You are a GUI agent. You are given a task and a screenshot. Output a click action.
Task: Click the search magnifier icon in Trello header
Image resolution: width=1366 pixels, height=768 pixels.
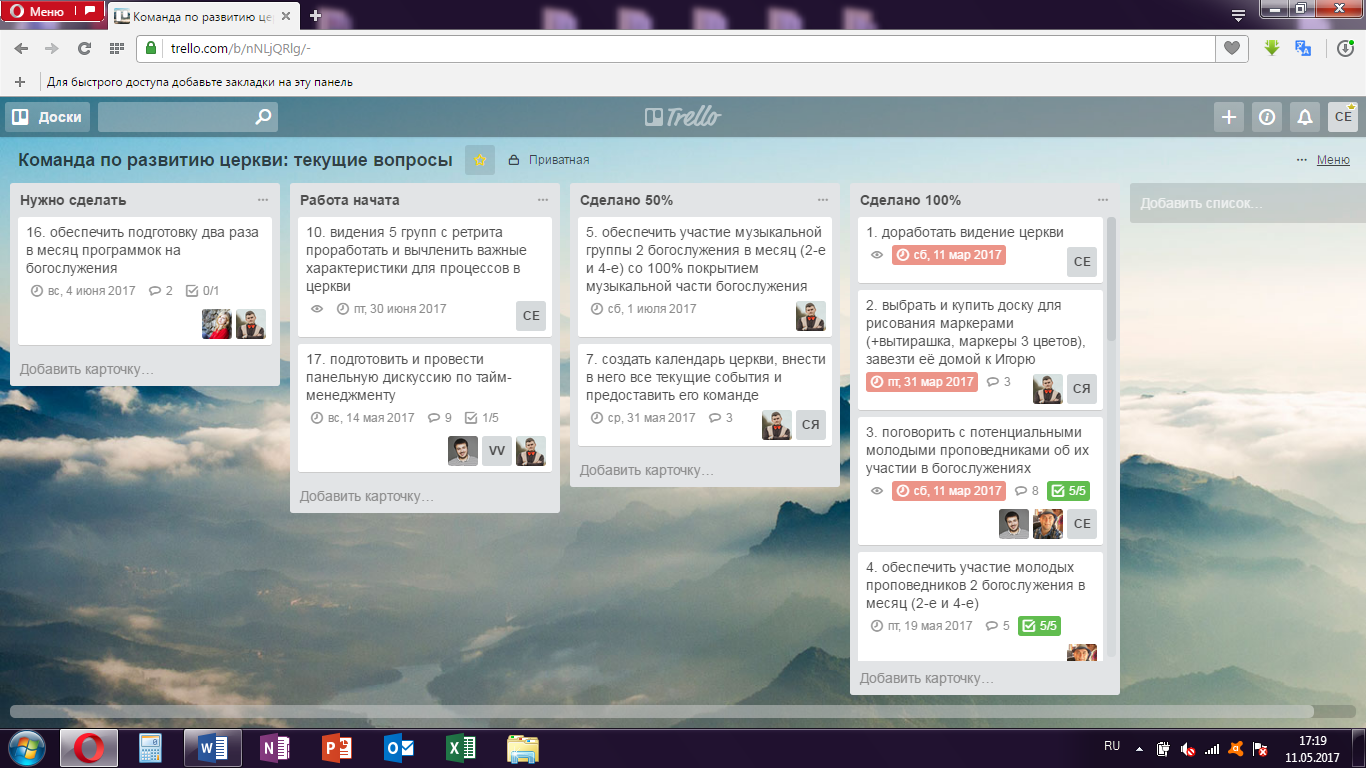[x=263, y=117]
